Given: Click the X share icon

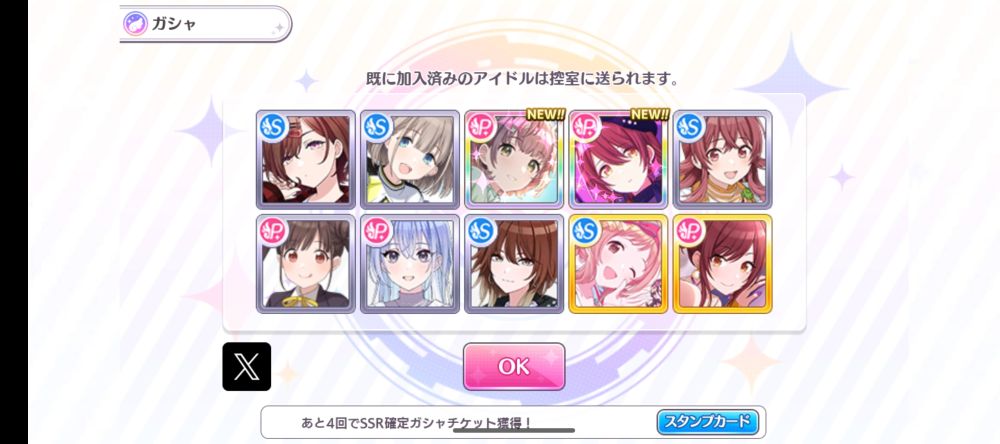Looking at the screenshot, I should (246, 366).
